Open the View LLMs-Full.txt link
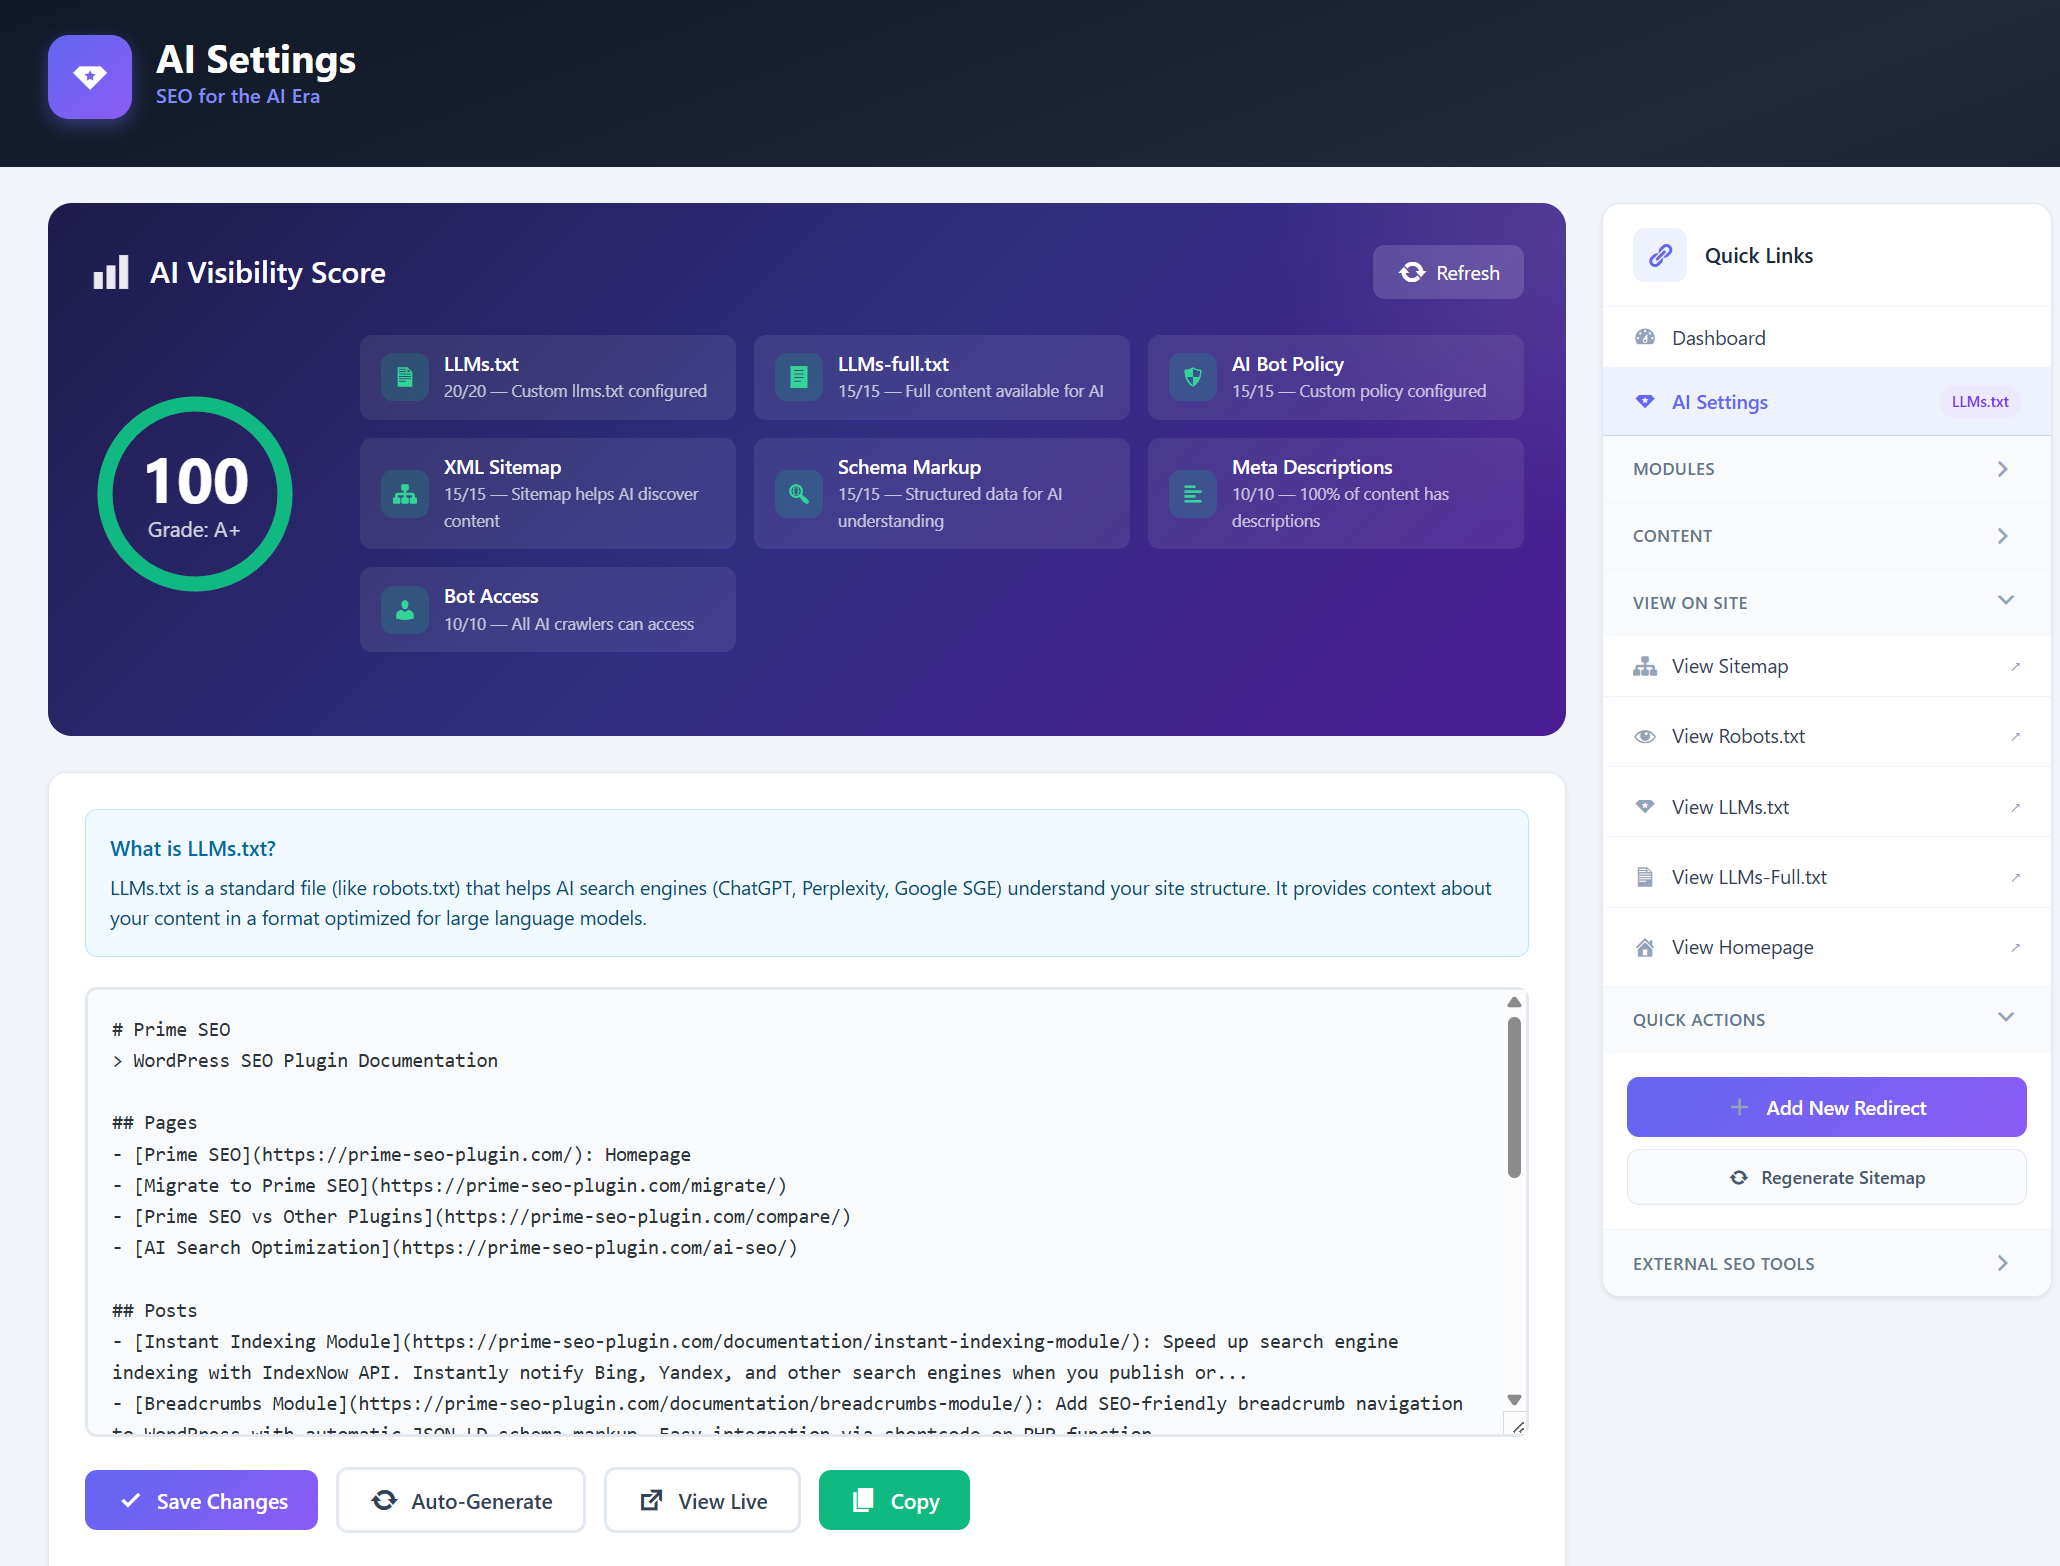Viewport: 2060px width, 1566px height. click(x=1749, y=877)
